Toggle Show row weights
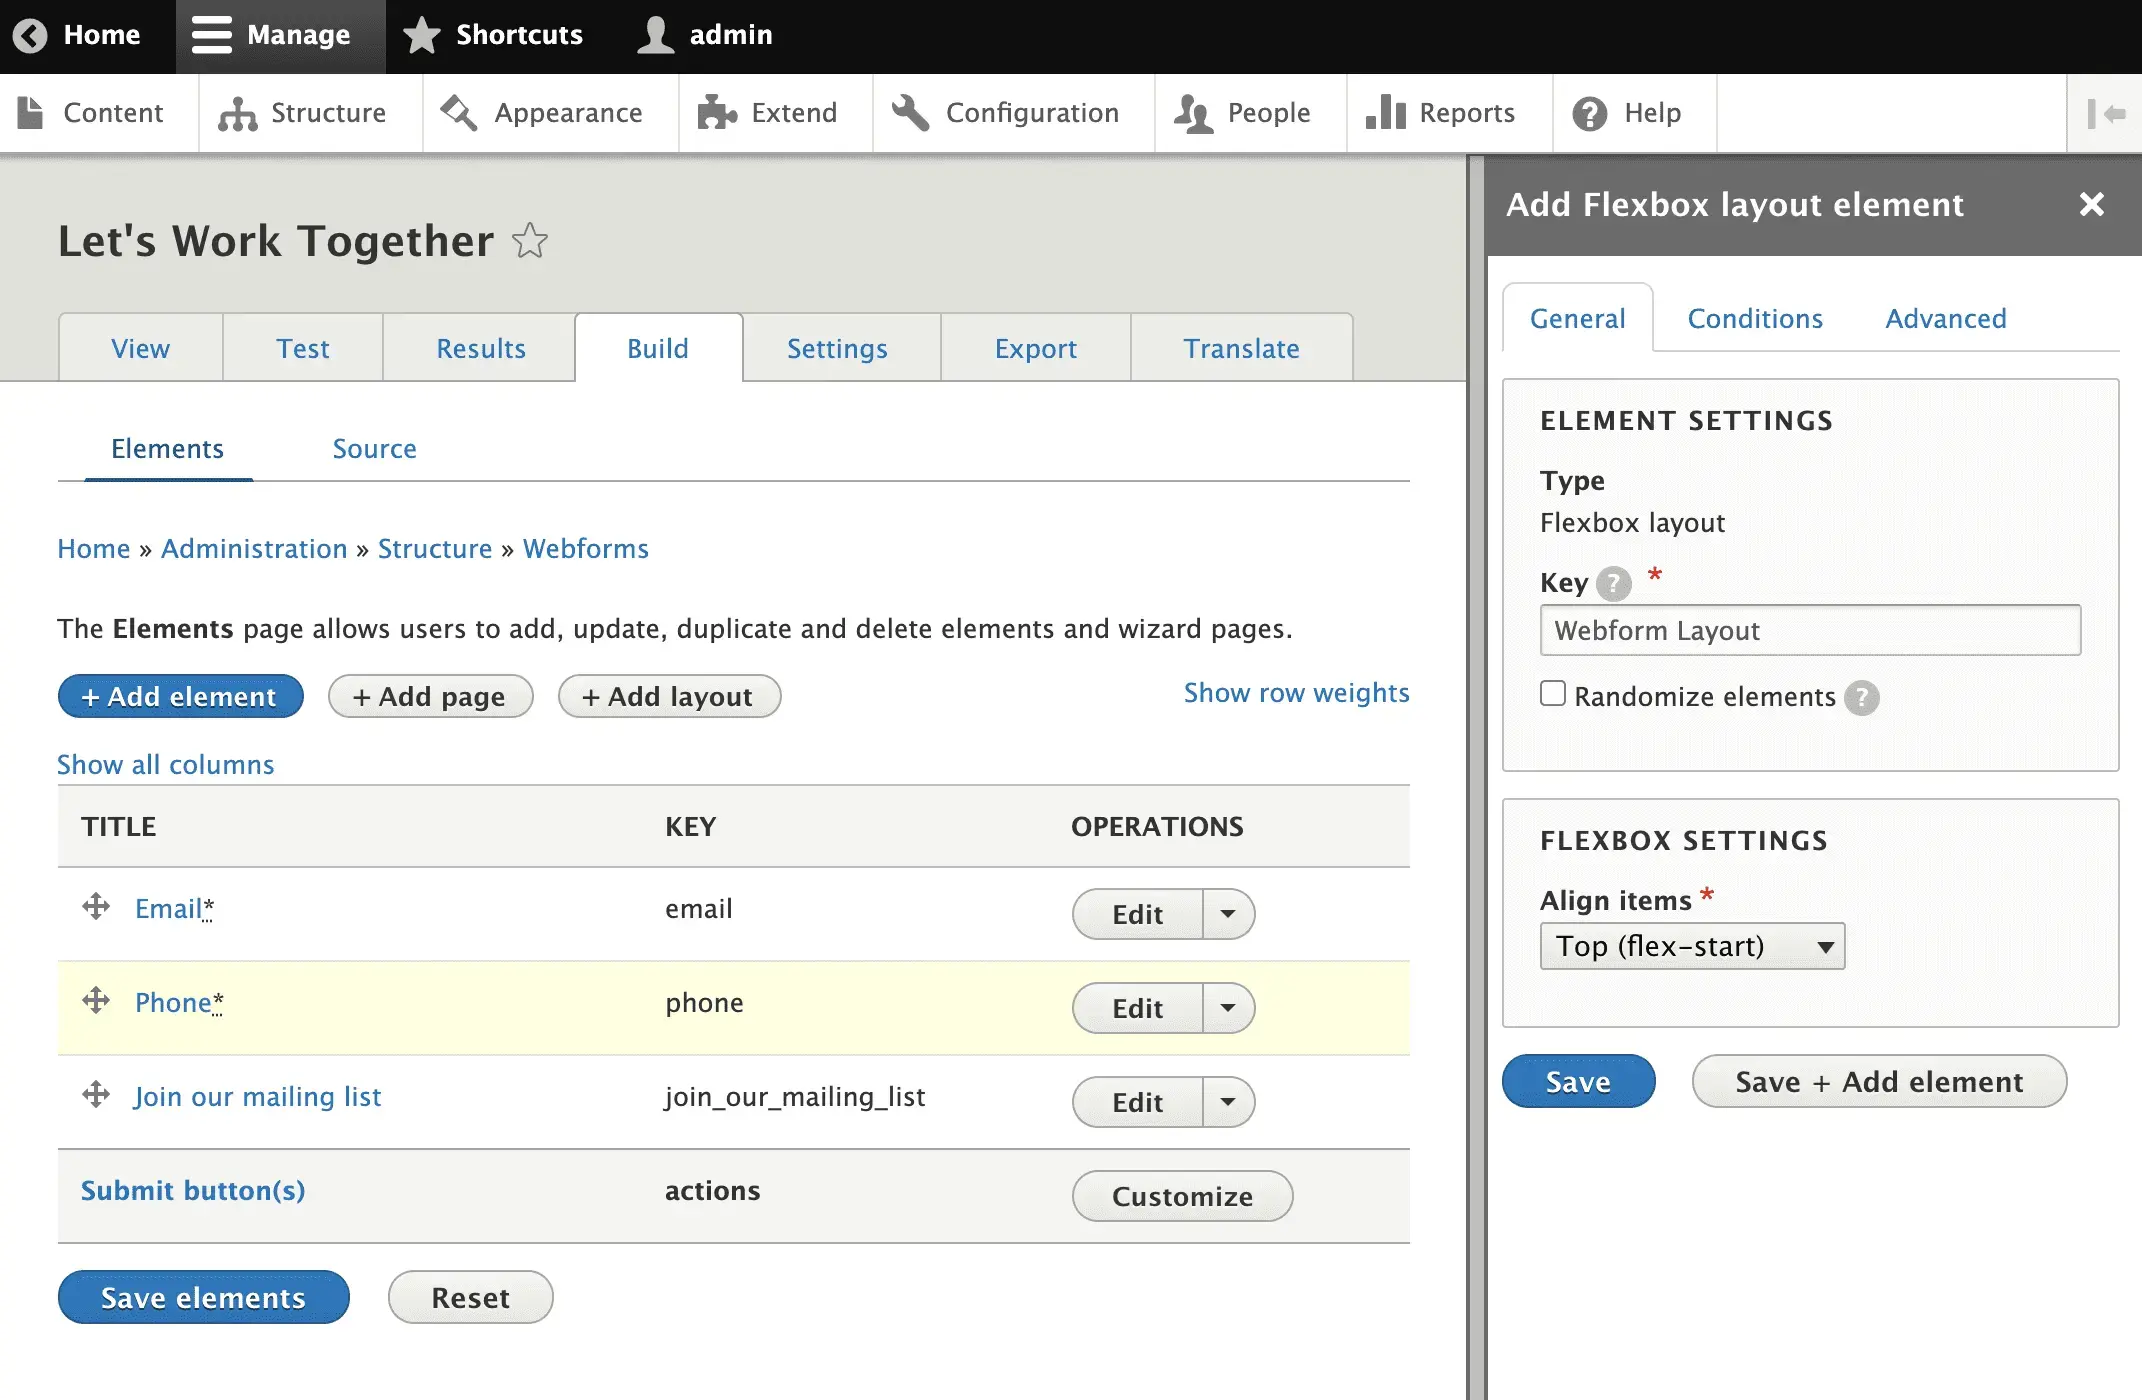 click(x=1296, y=693)
